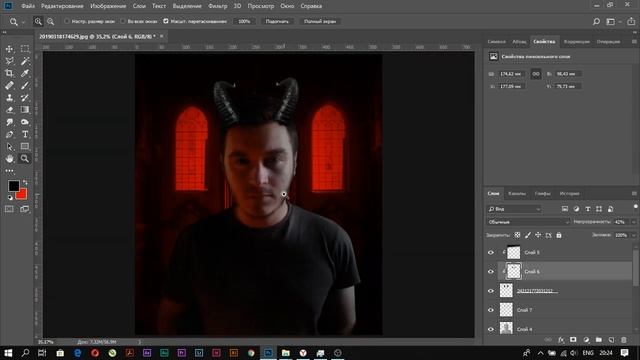Open Properties panel menu
The width and height of the screenshot is (640, 360).
click(634, 42)
